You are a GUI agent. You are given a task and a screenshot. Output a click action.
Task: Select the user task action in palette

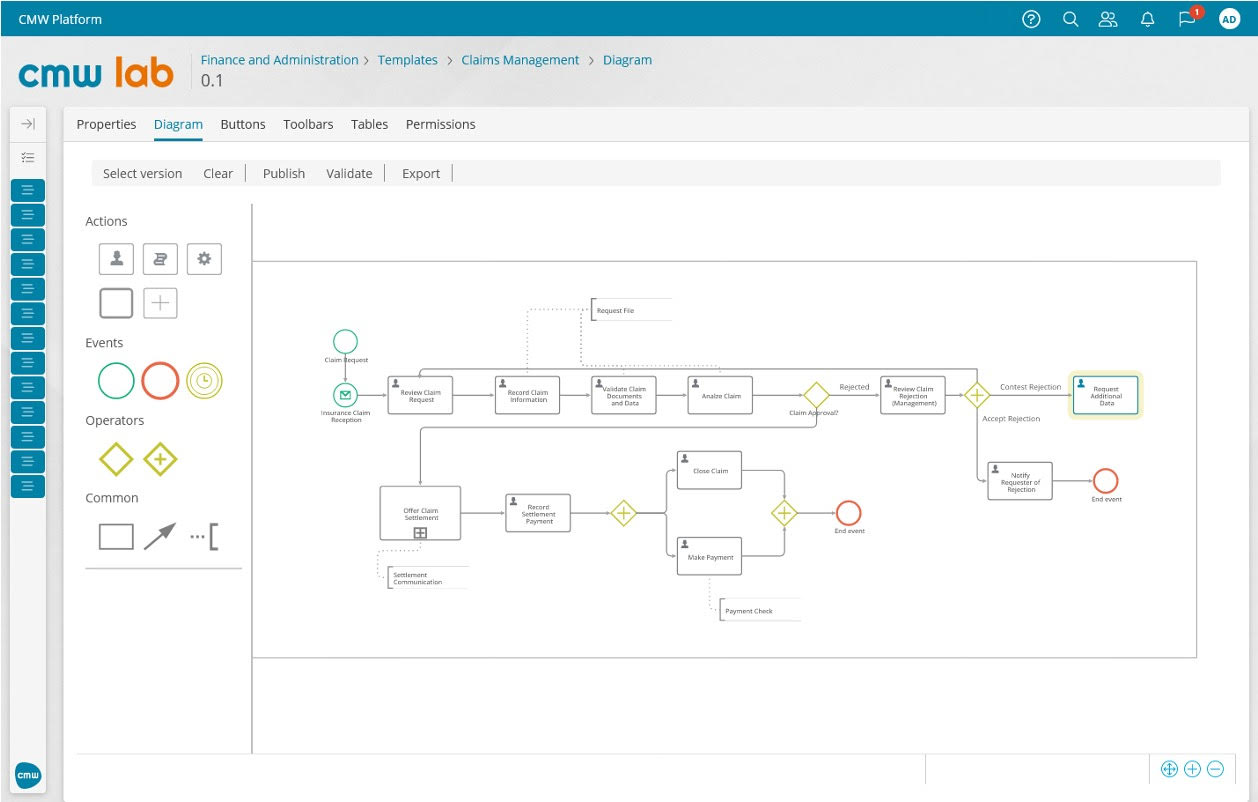pyautogui.click(x=116, y=259)
